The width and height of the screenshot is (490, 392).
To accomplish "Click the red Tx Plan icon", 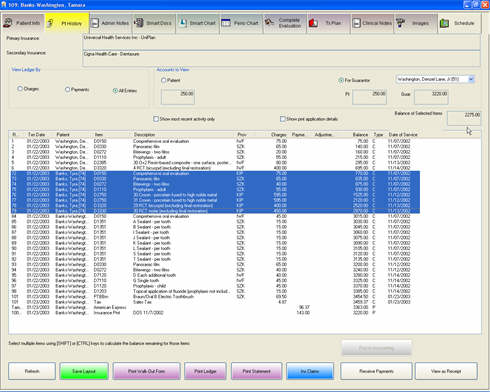I will tap(313, 23).
